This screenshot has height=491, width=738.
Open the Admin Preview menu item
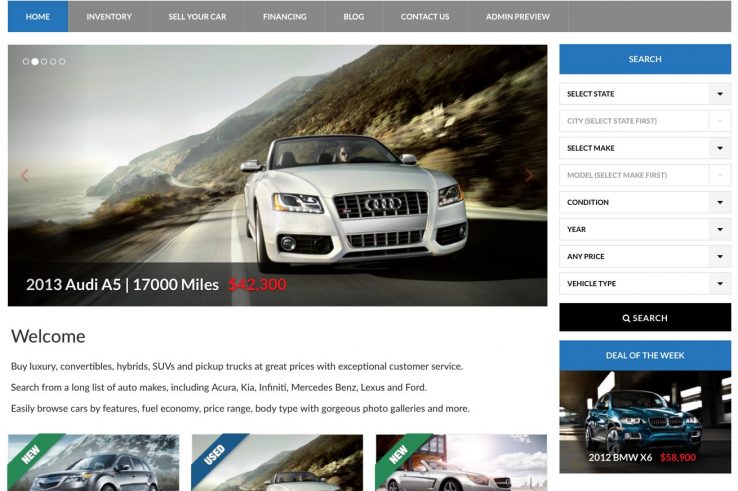[x=518, y=16]
